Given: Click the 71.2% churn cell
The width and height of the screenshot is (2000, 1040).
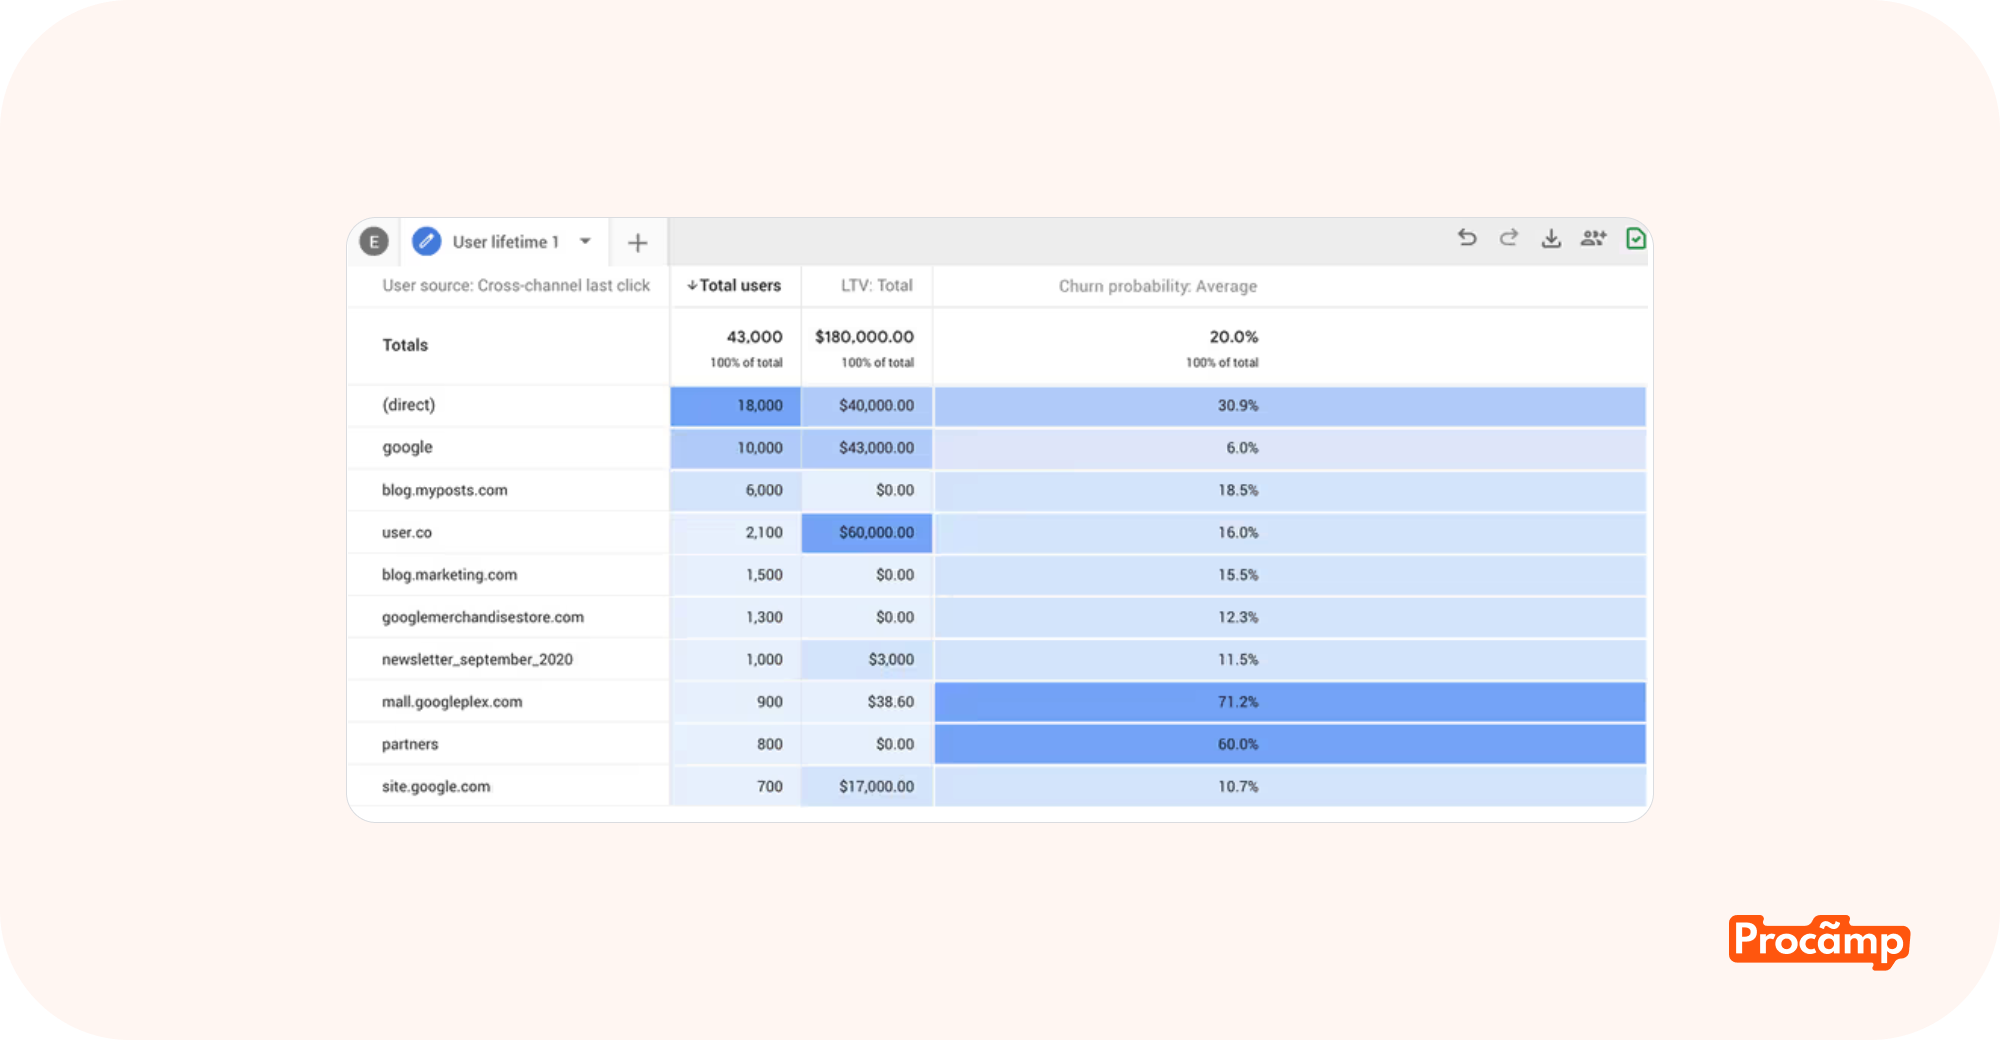Looking at the screenshot, I should click(1238, 702).
